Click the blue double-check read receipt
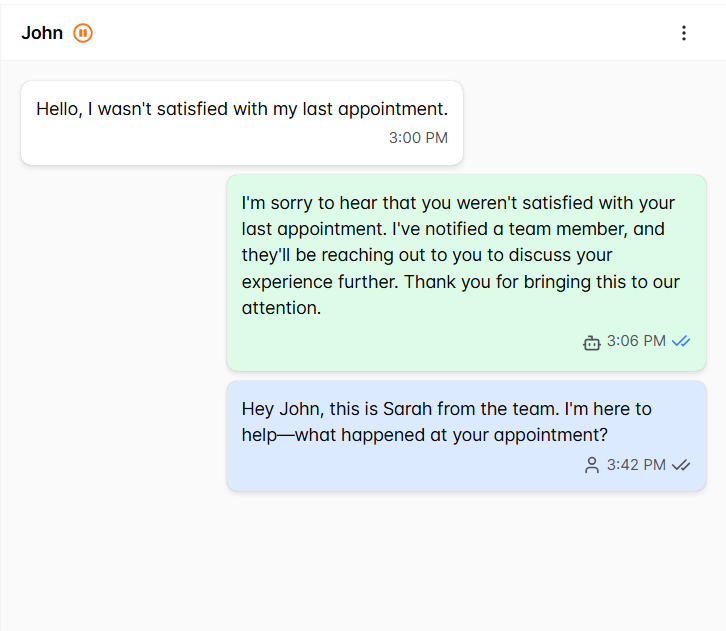The image size is (726, 631). [x=681, y=342]
